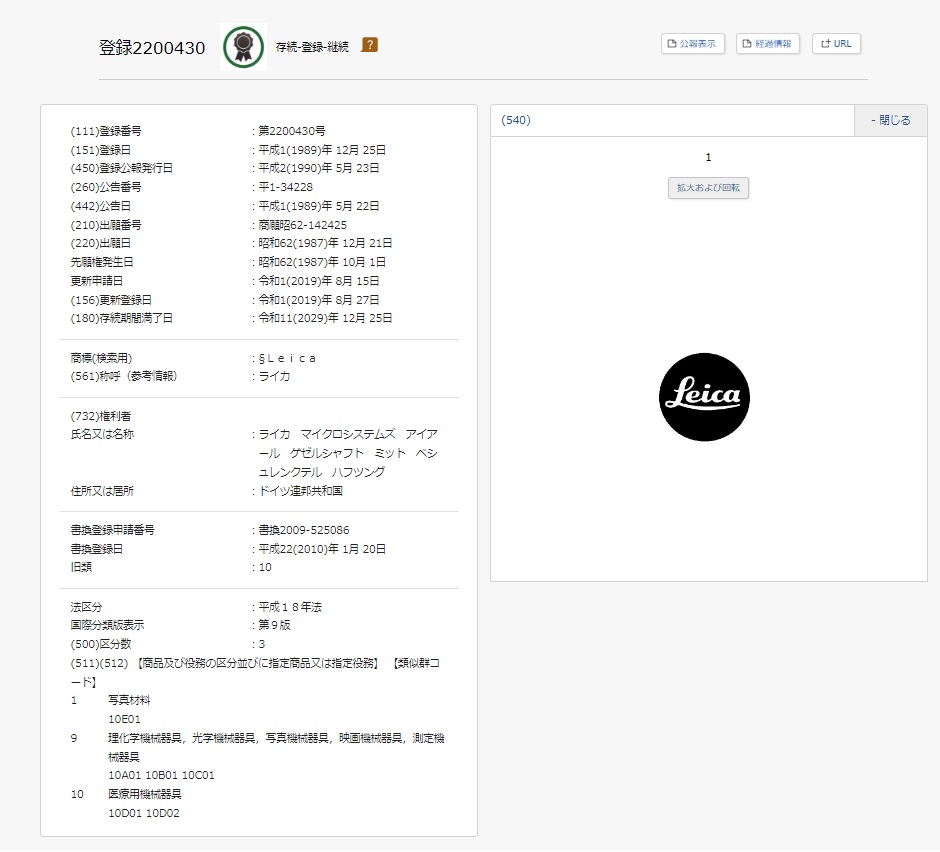Viewport: 940px width, 852px height.
Task: Click the class 10 goods 医療用機械器具
Action: click(145, 794)
